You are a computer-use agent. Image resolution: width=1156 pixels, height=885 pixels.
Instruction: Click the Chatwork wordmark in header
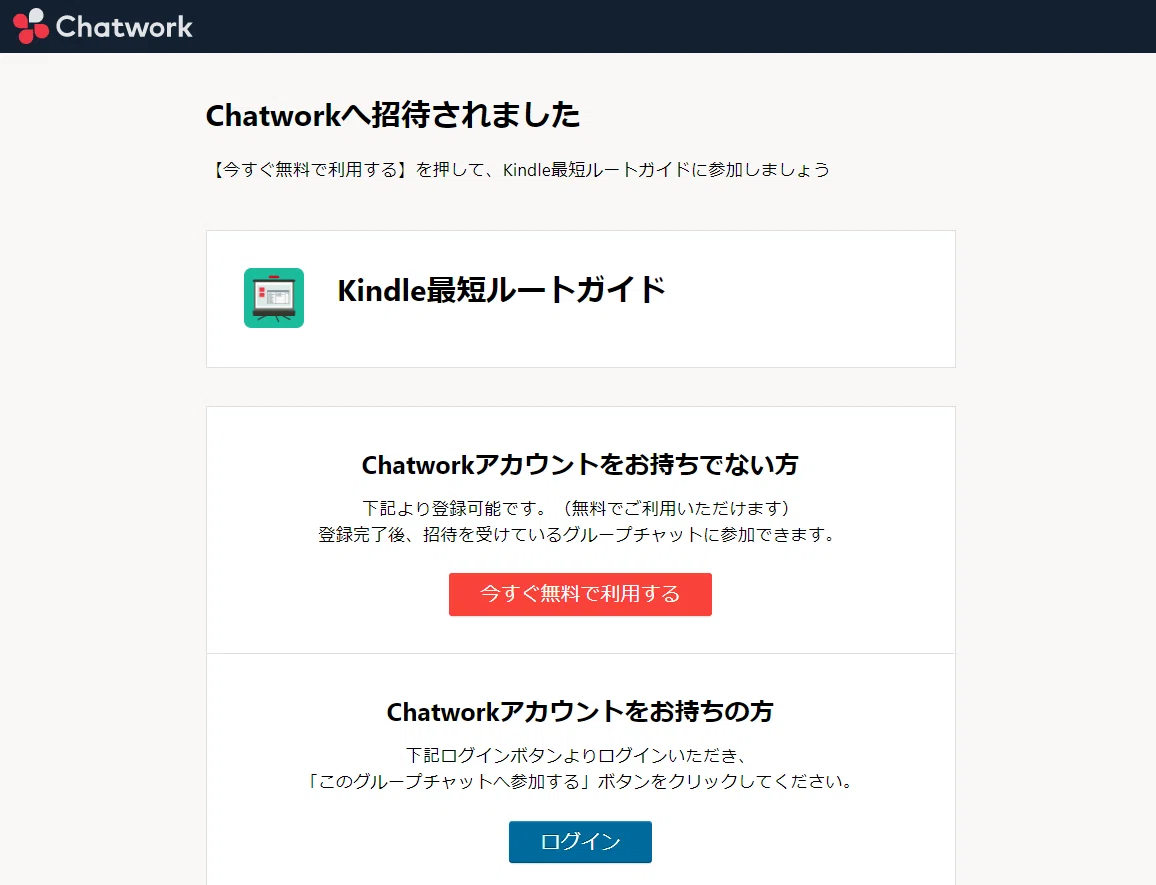point(124,27)
